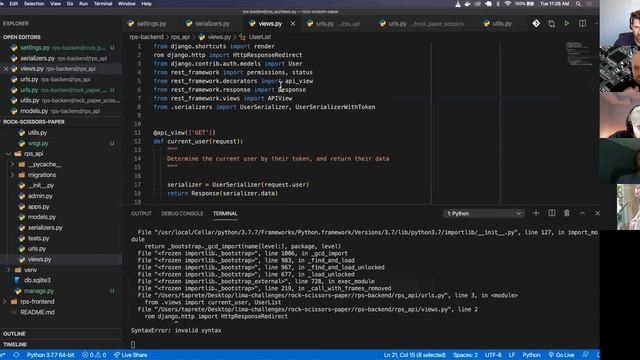The width and height of the screenshot is (640, 360).
Task: Maximize the panel with up chevron
Action: tap(582, 213)
